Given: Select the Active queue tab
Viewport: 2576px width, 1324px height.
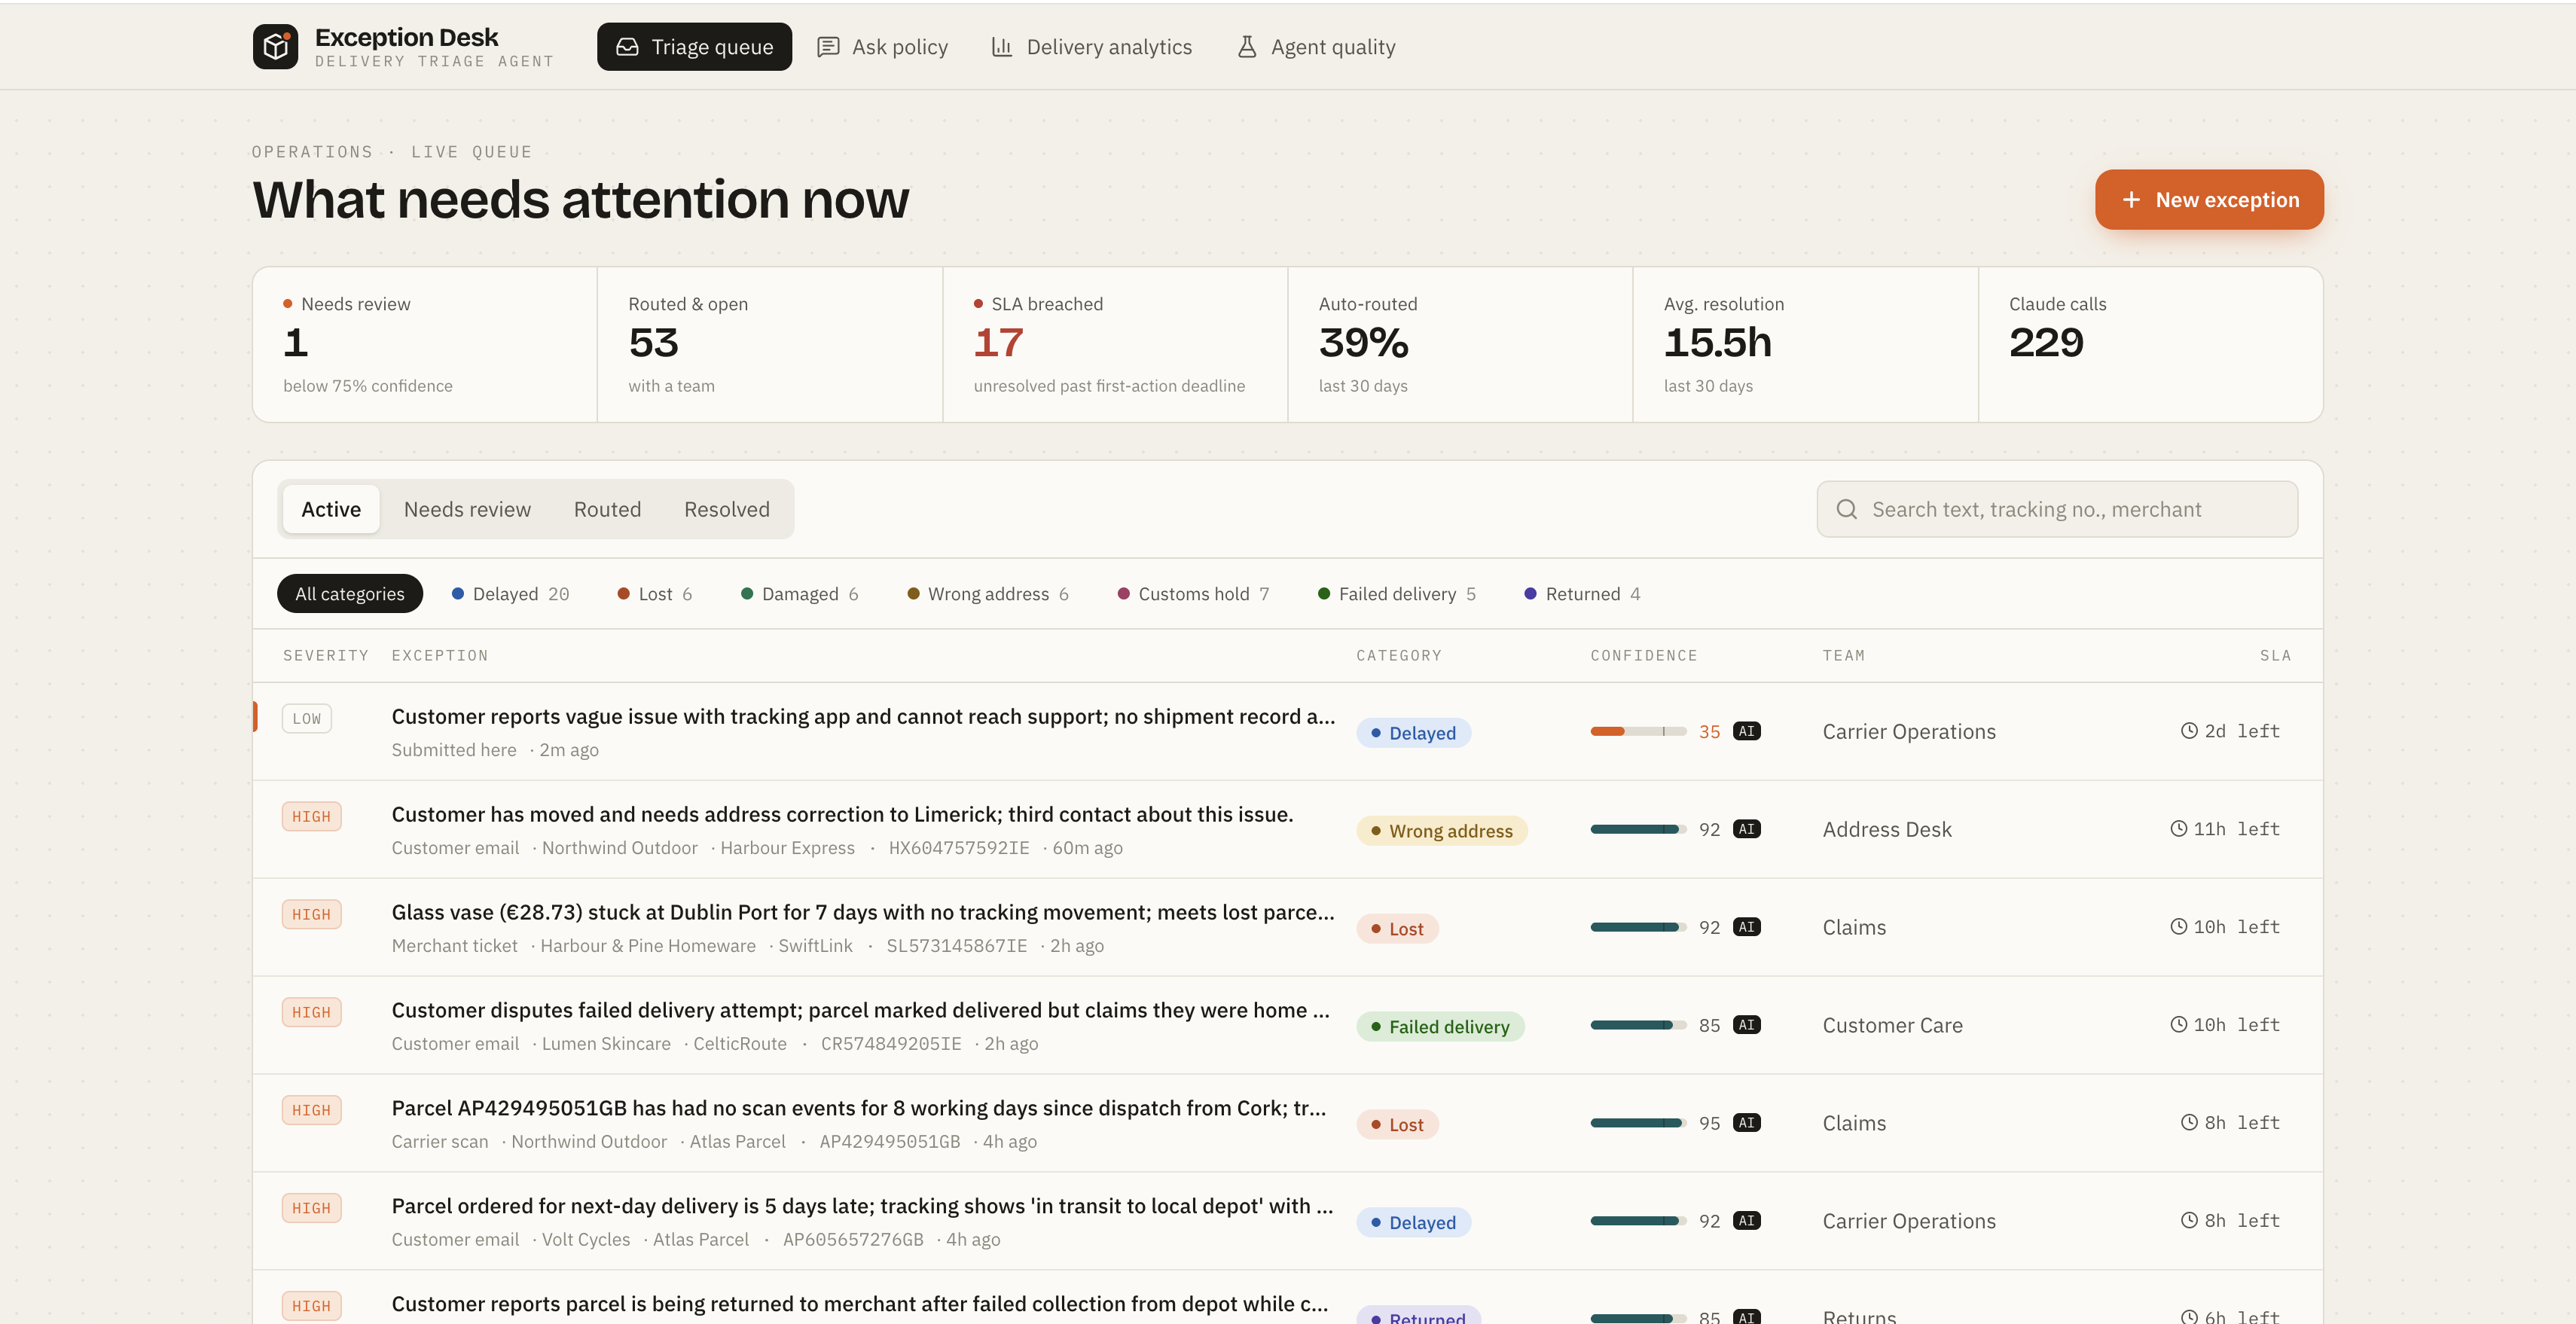Looking at the screenshot, I should tap(331, 509).
